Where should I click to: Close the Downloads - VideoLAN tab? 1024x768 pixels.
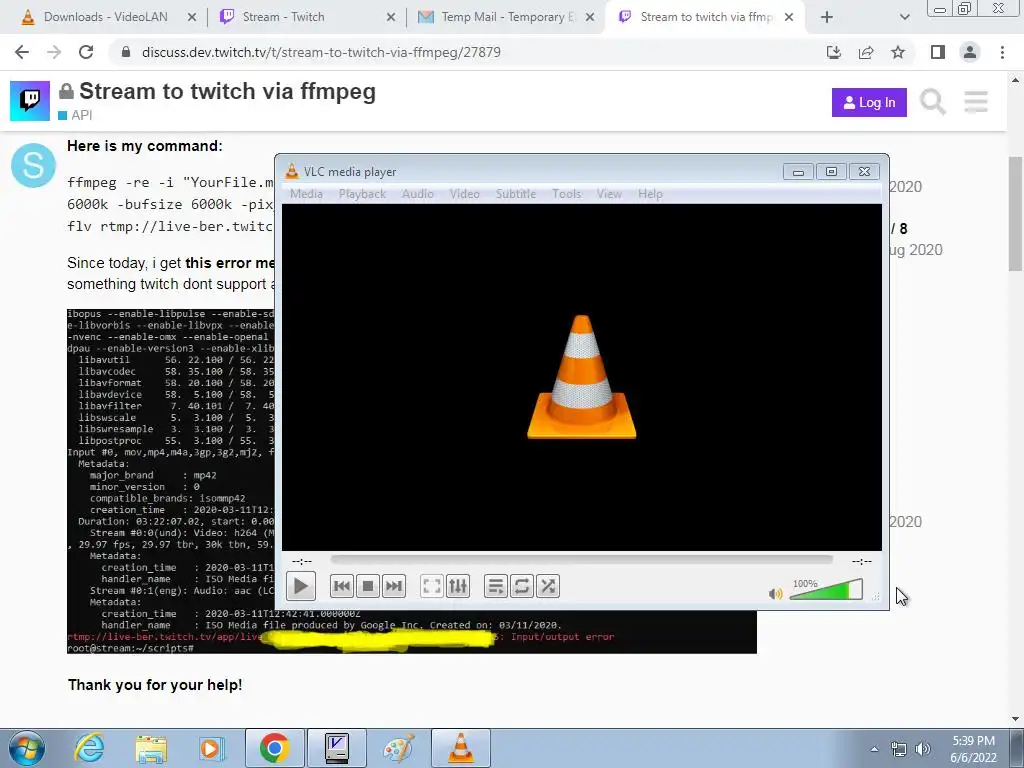point(191,17)
